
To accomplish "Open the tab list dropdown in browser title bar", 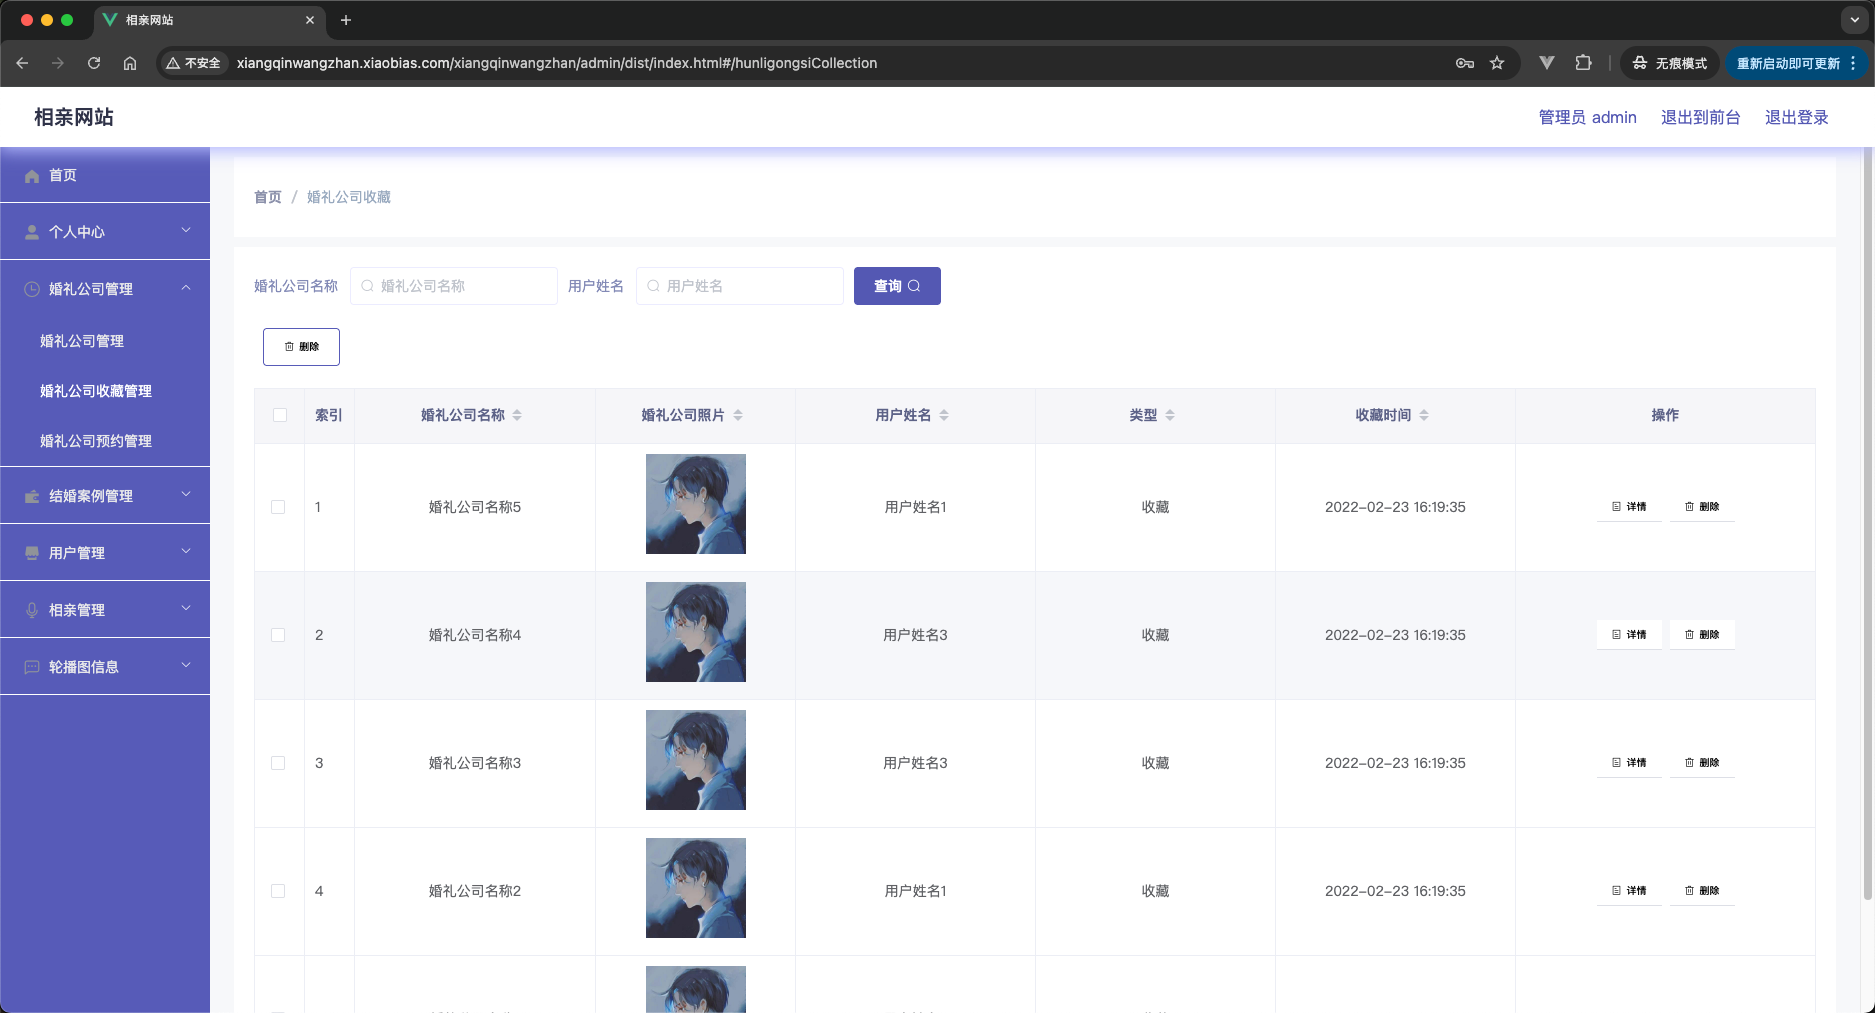I will tap(1855, 20).
